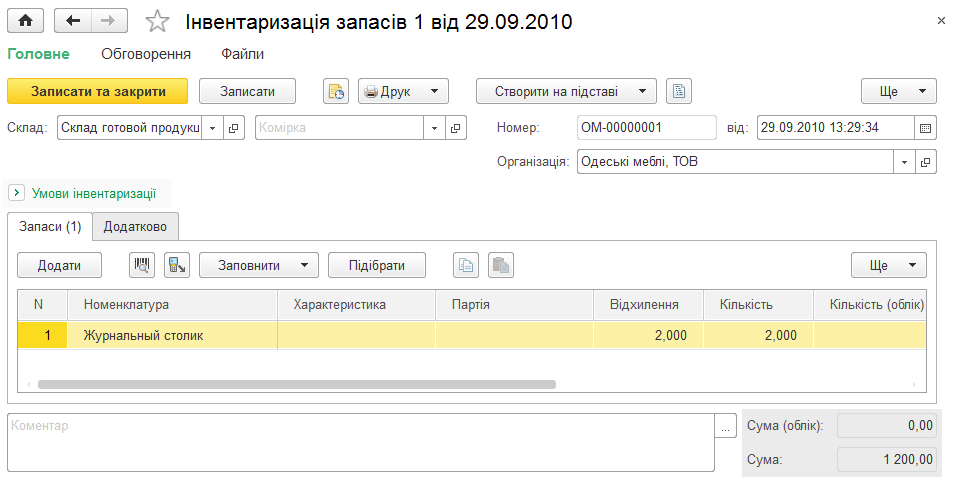Open the table Ще menu
Viewport: 953px width, 485px height.
coord(889,266)
